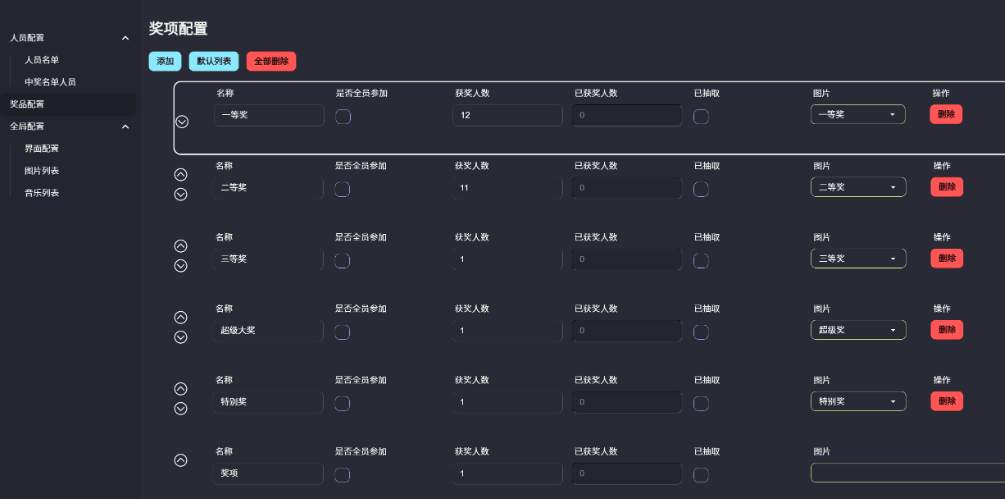Image resolution: width=1005 pixels, height=499 pixels.
Task: Toggle 已抽取 checkbox for 二等奖
Action: click(x=701, y=188)
